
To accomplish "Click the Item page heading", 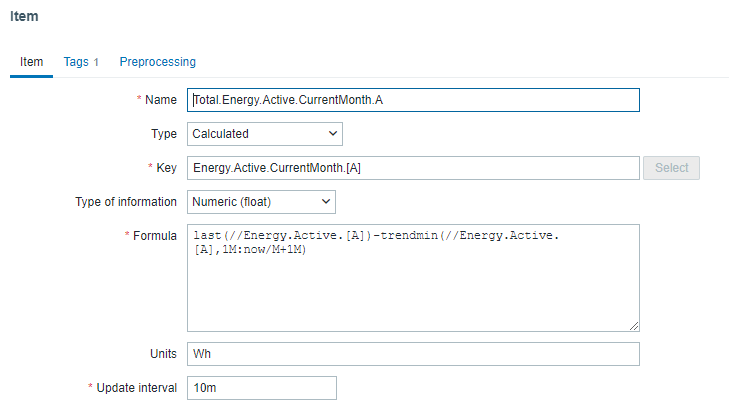I will click(24, 16).
